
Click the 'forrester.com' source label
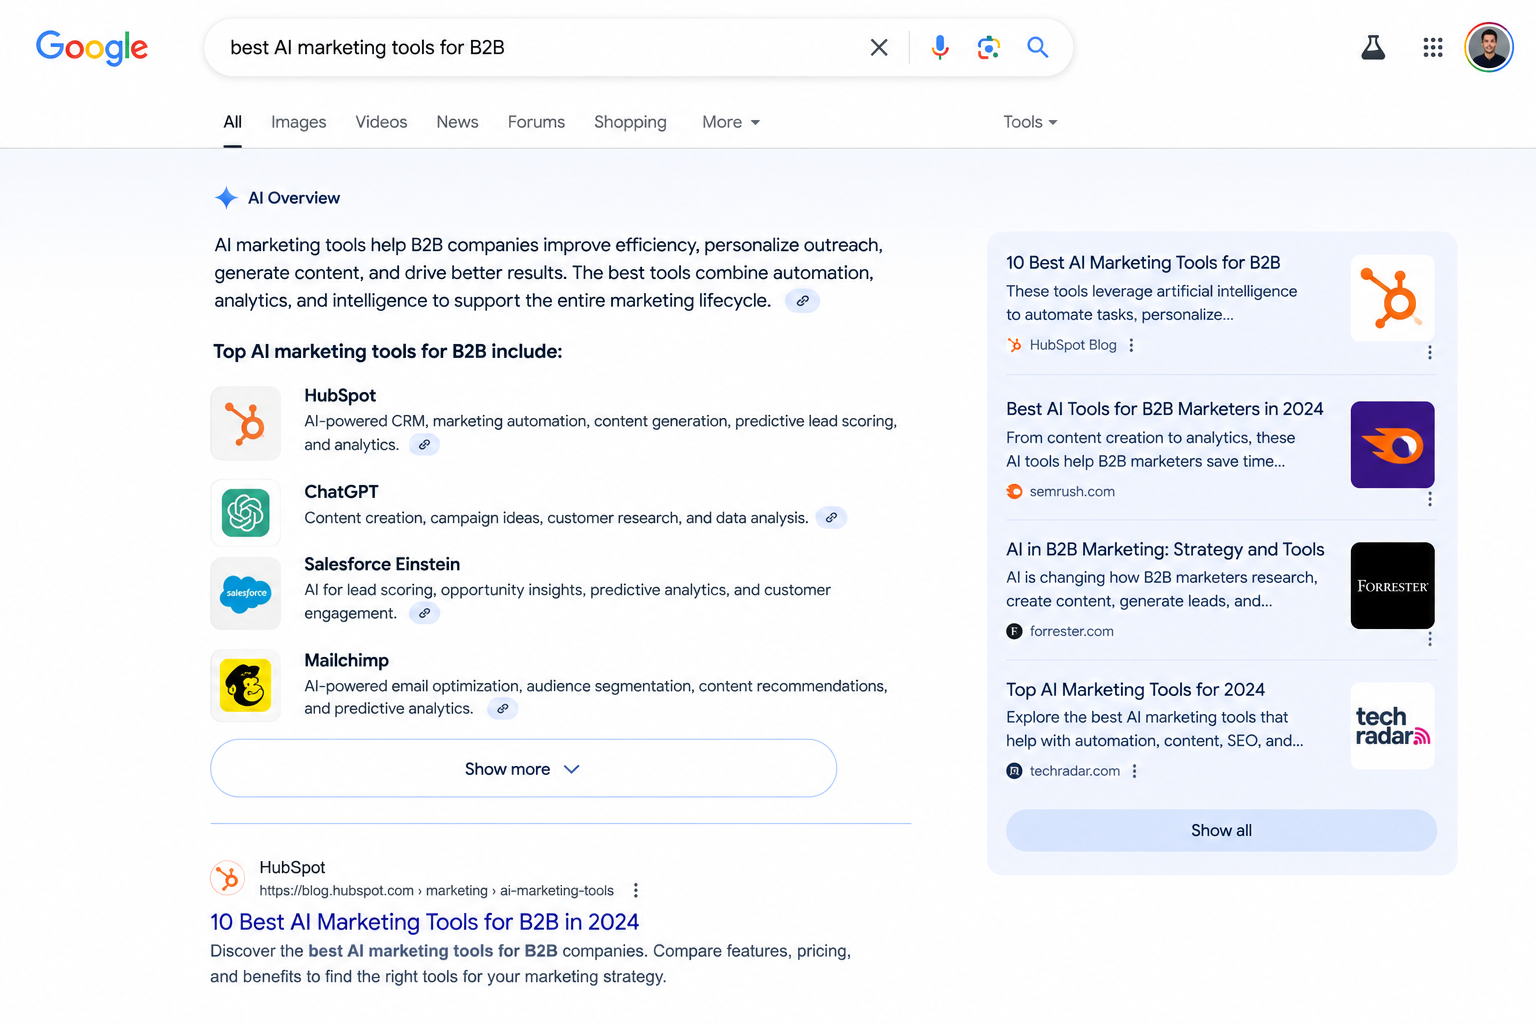(1071, 632)
